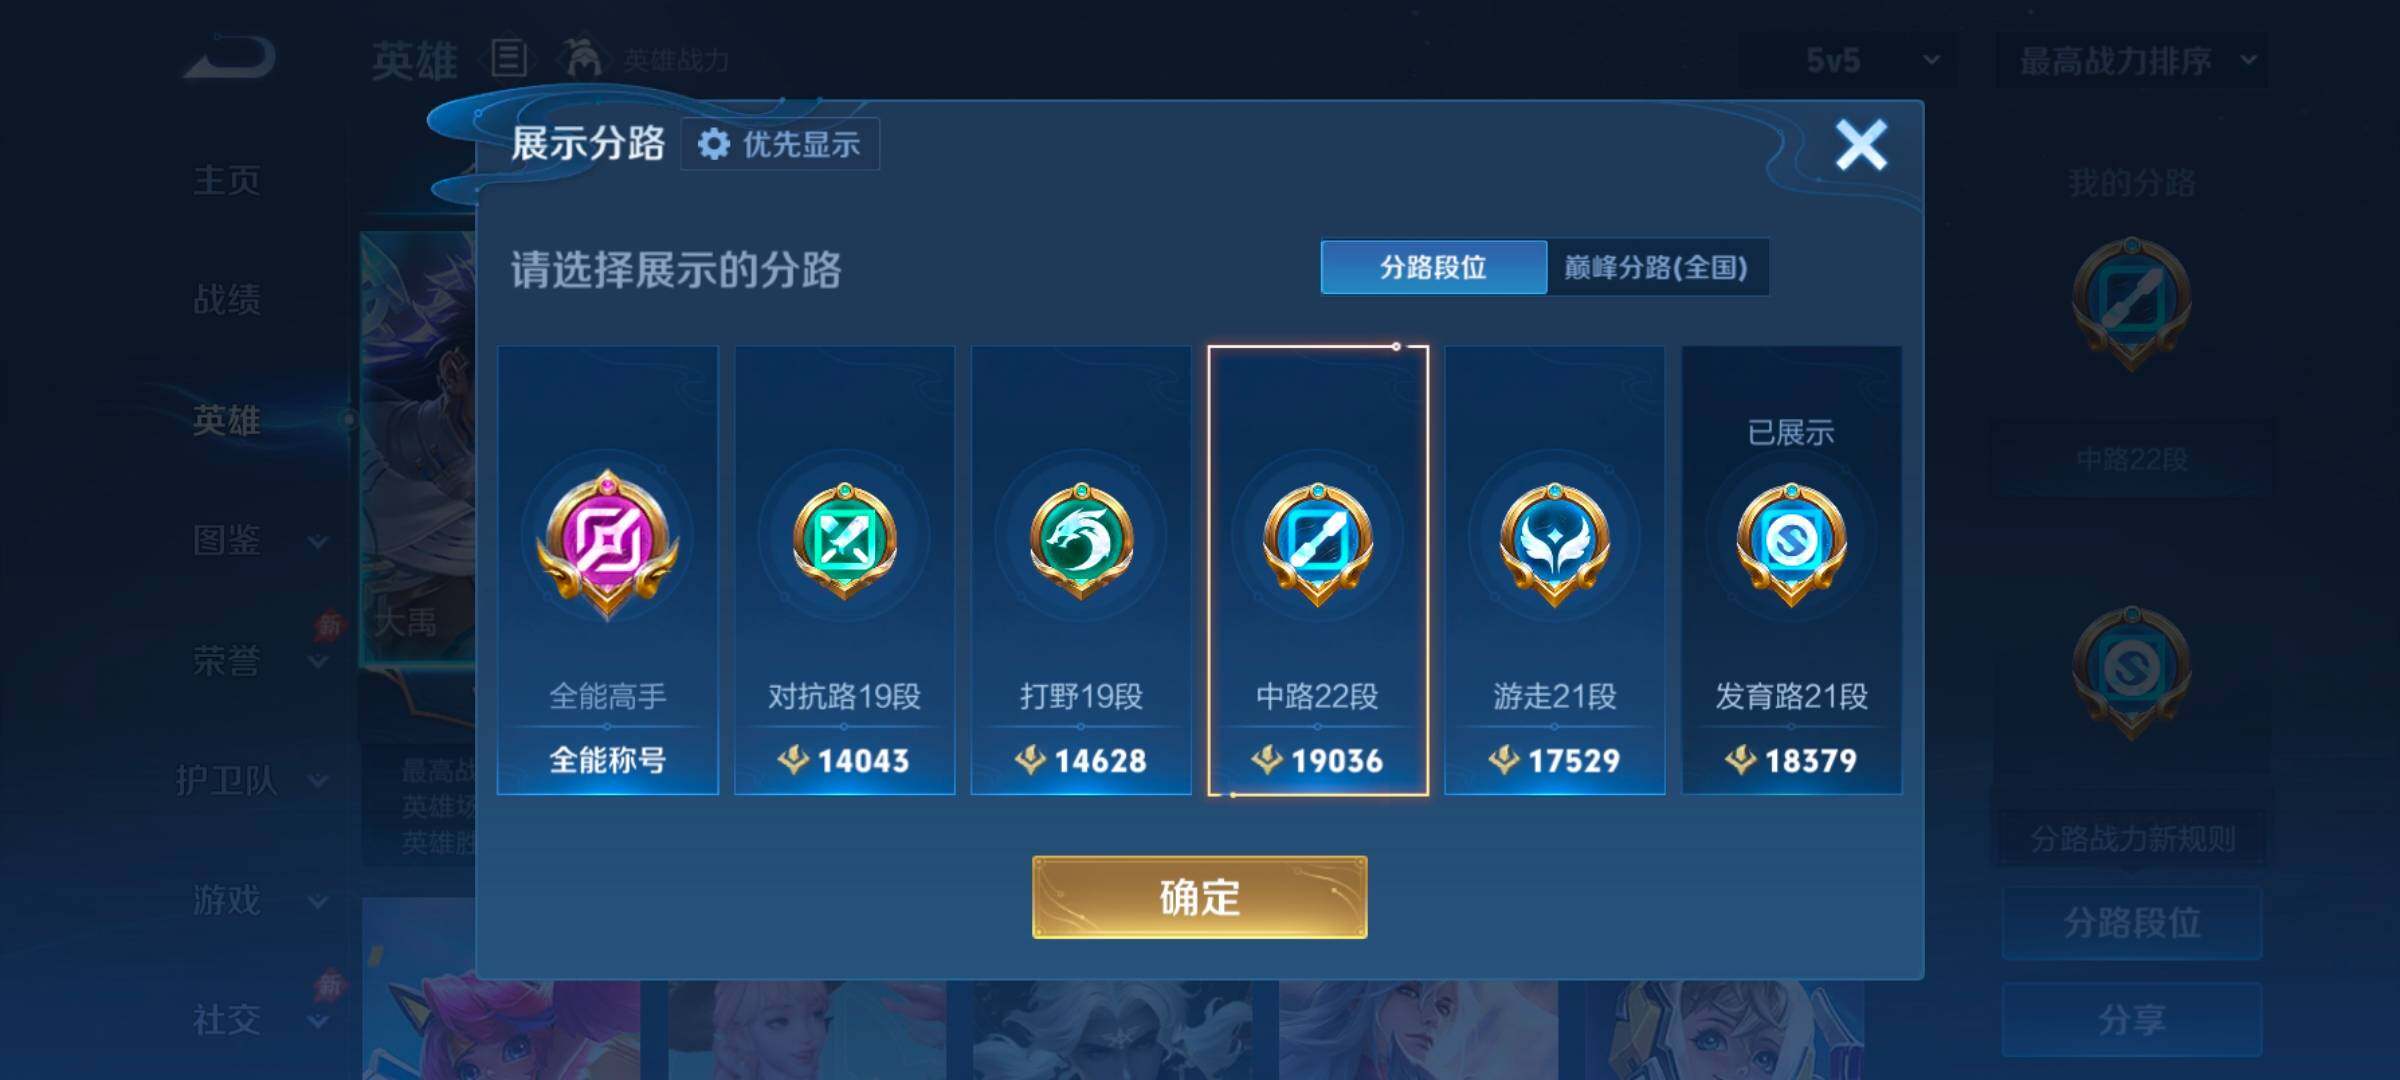
Task: Open 优先显示 gear settings
Action: click(780, 144)
